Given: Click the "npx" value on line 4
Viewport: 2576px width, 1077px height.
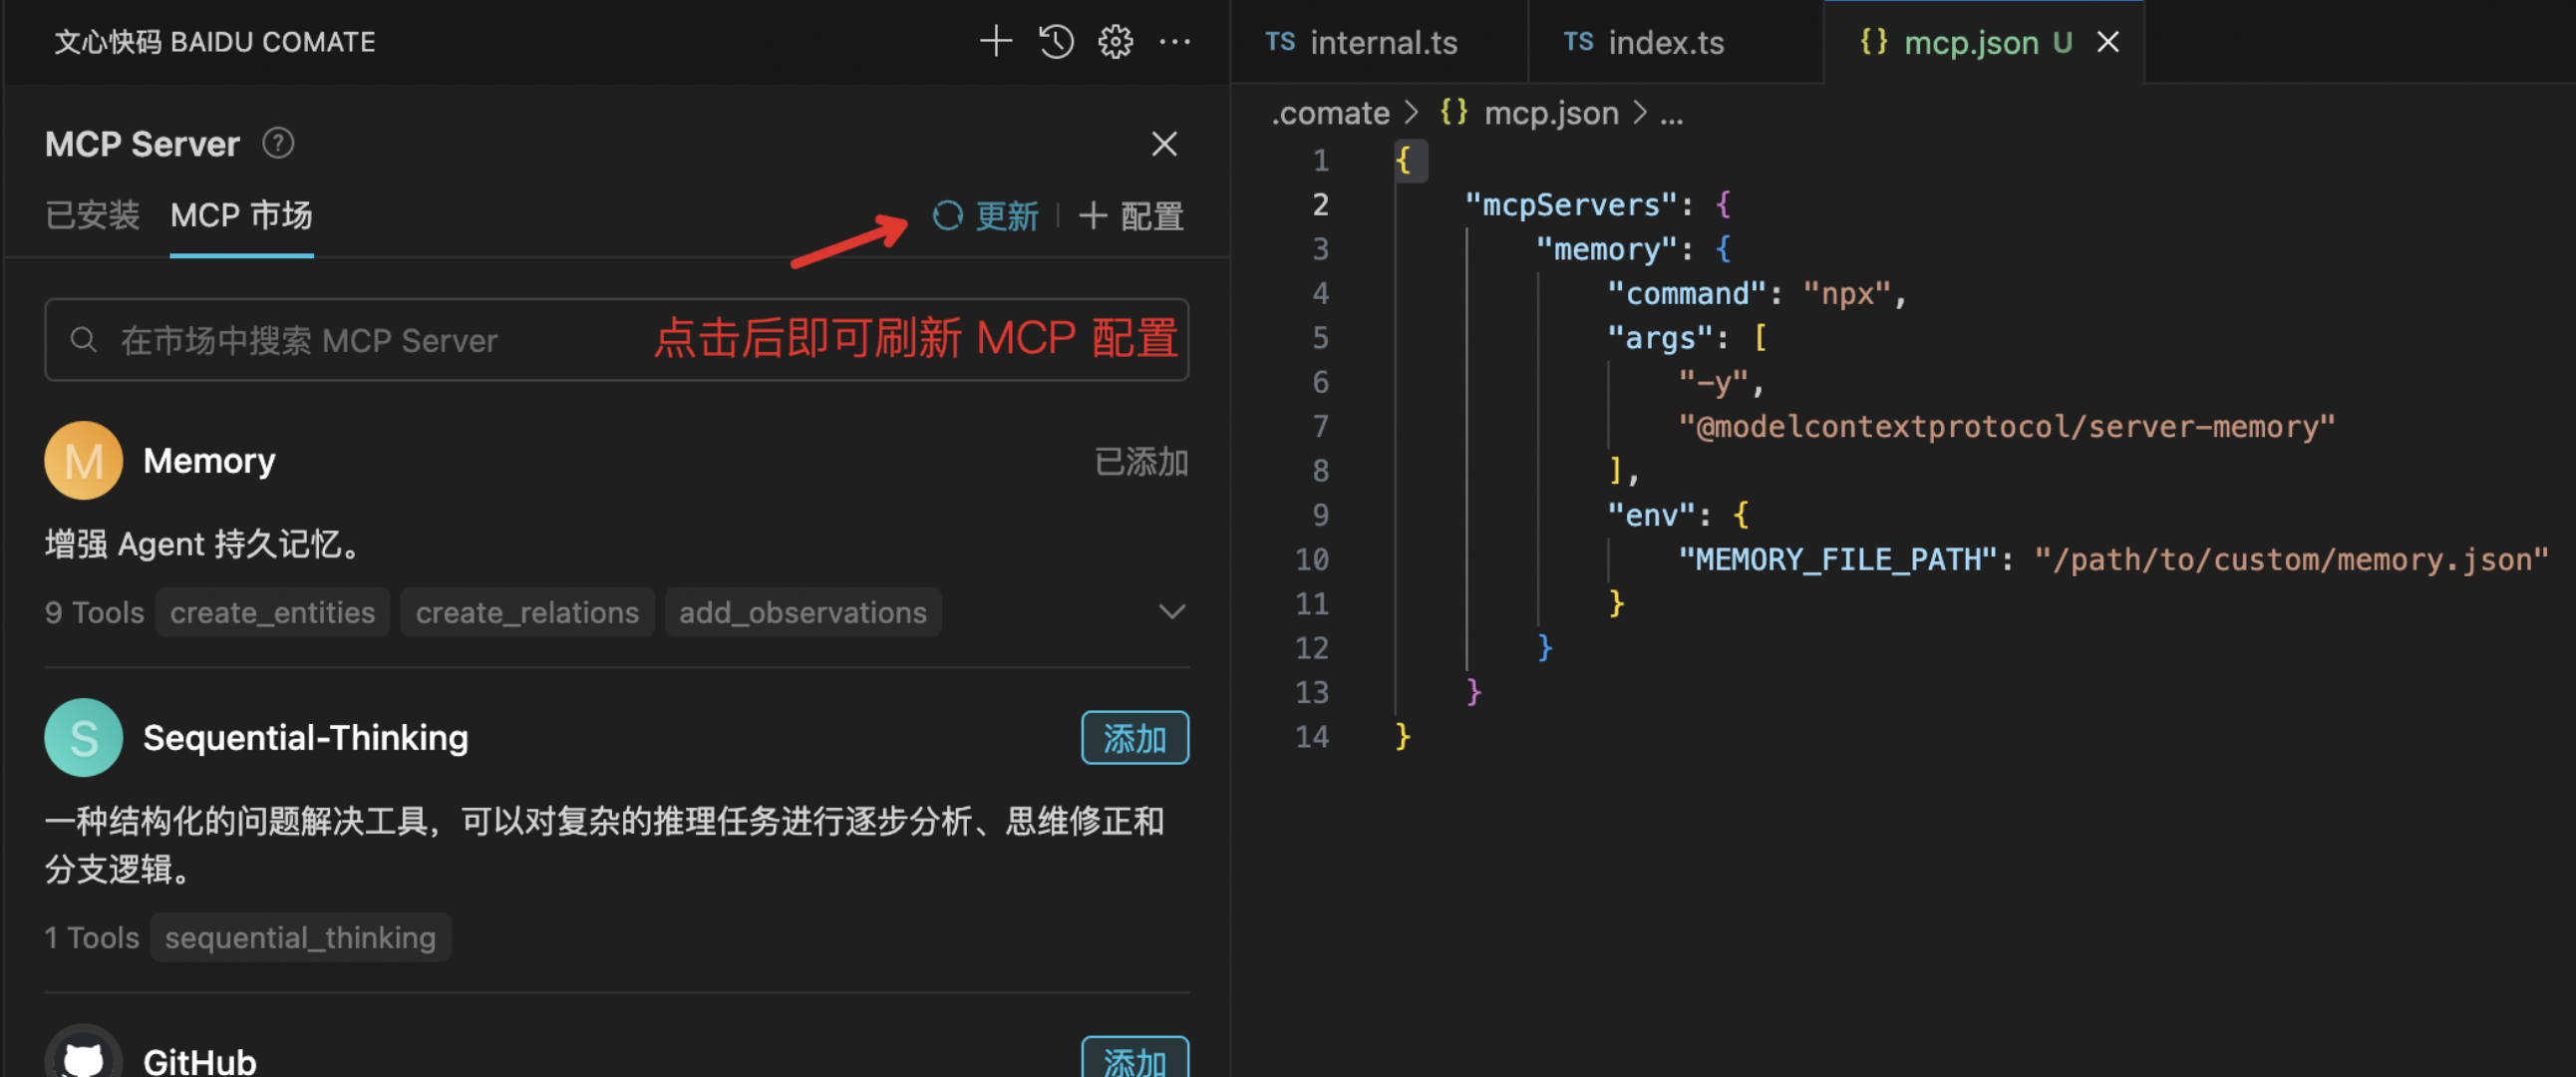Looking at the screenshot, I should click(x=1847, y=293).
